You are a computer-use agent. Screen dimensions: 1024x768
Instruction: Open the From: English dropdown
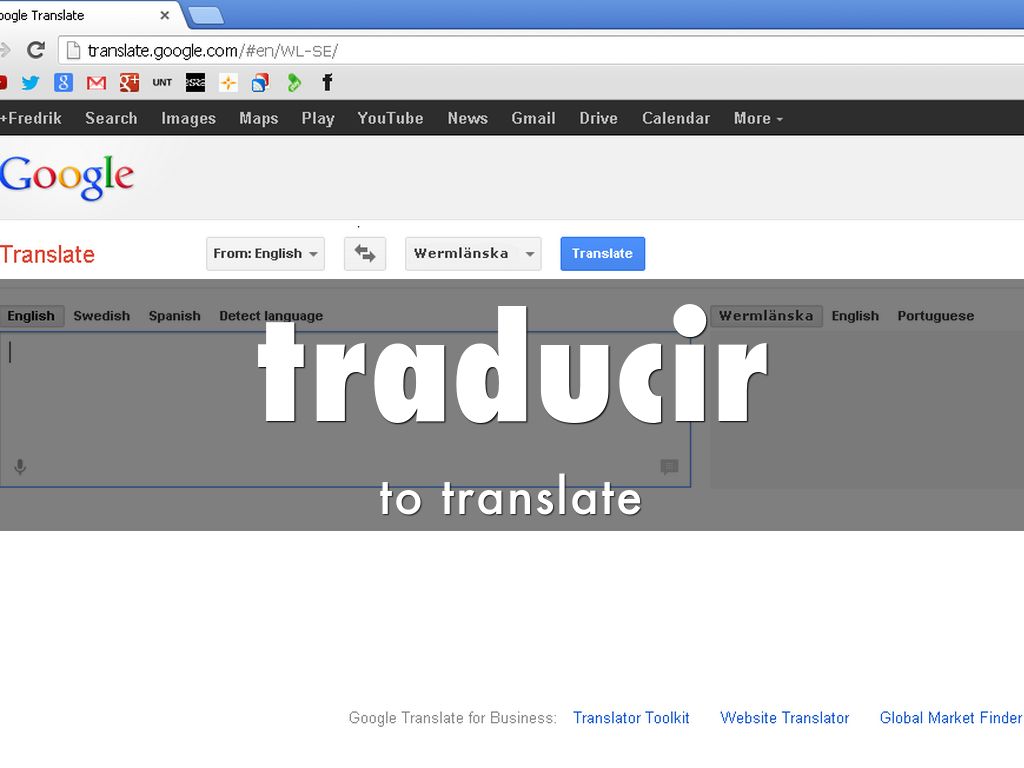(x=266, y=254)
